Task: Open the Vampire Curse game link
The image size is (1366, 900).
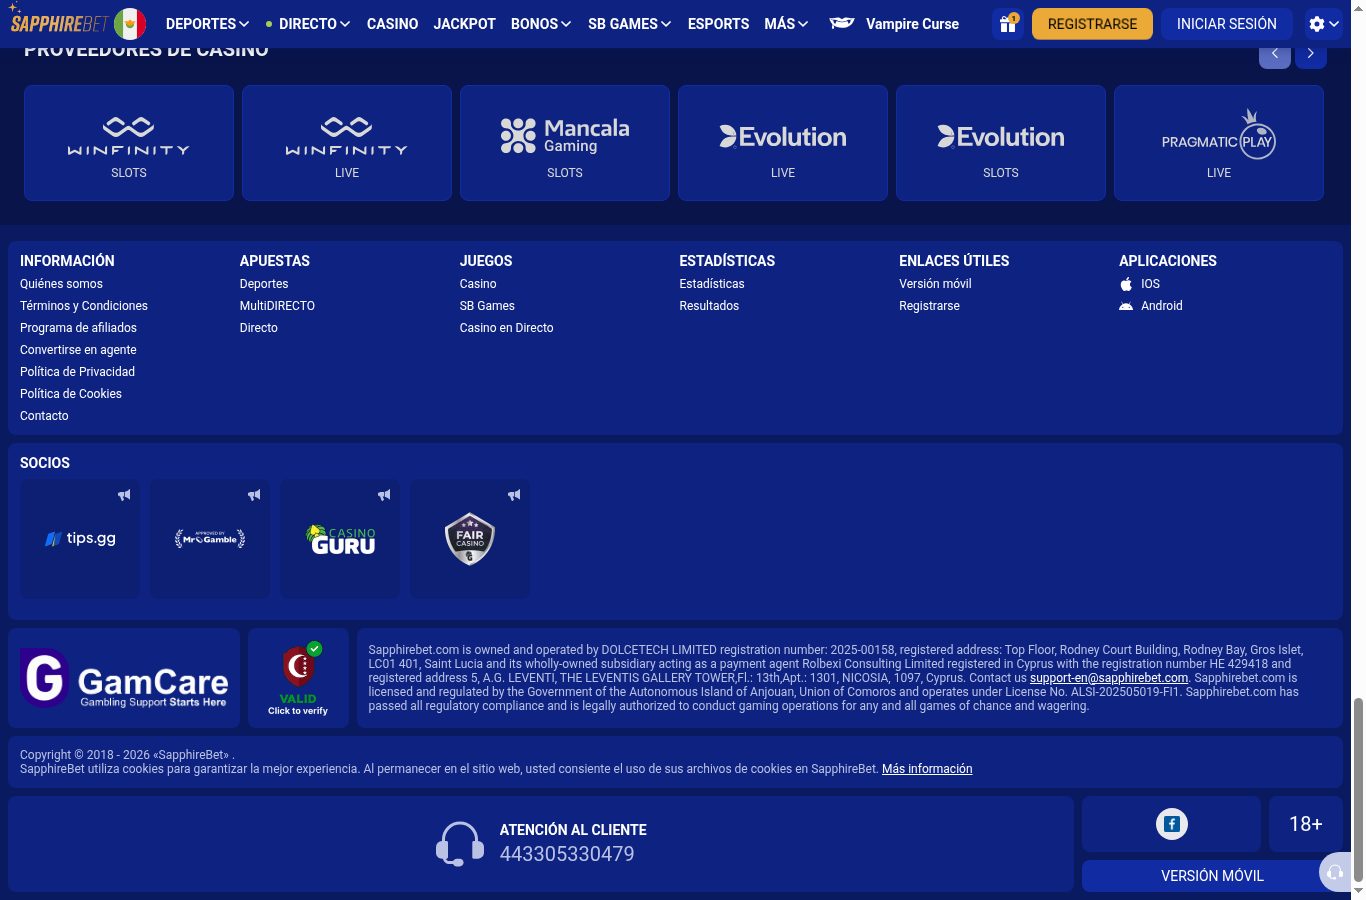Action: point(894,24)
